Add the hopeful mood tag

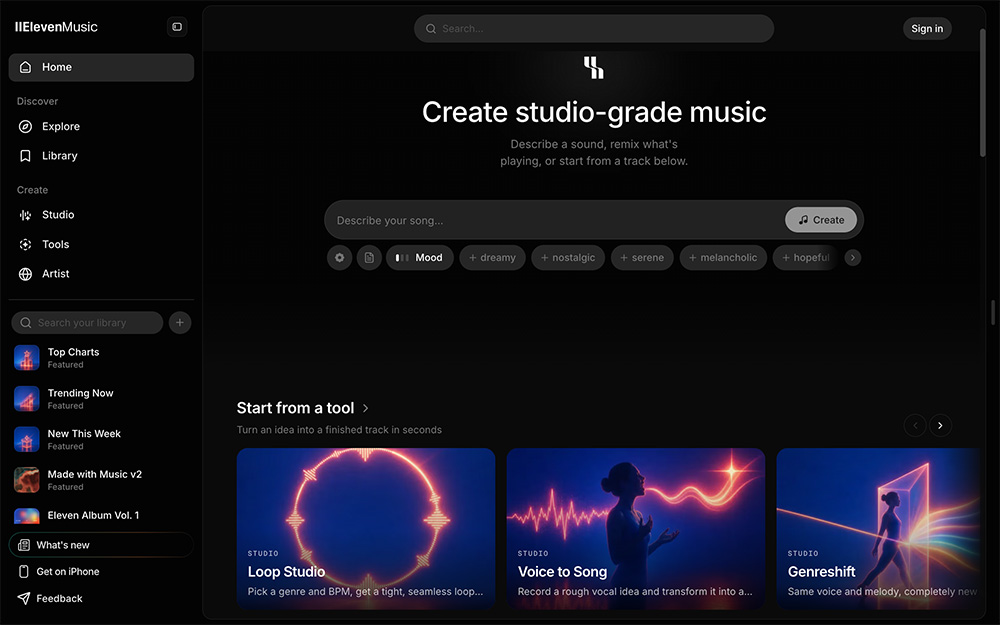pyautogui.click(x=806, y=258)
